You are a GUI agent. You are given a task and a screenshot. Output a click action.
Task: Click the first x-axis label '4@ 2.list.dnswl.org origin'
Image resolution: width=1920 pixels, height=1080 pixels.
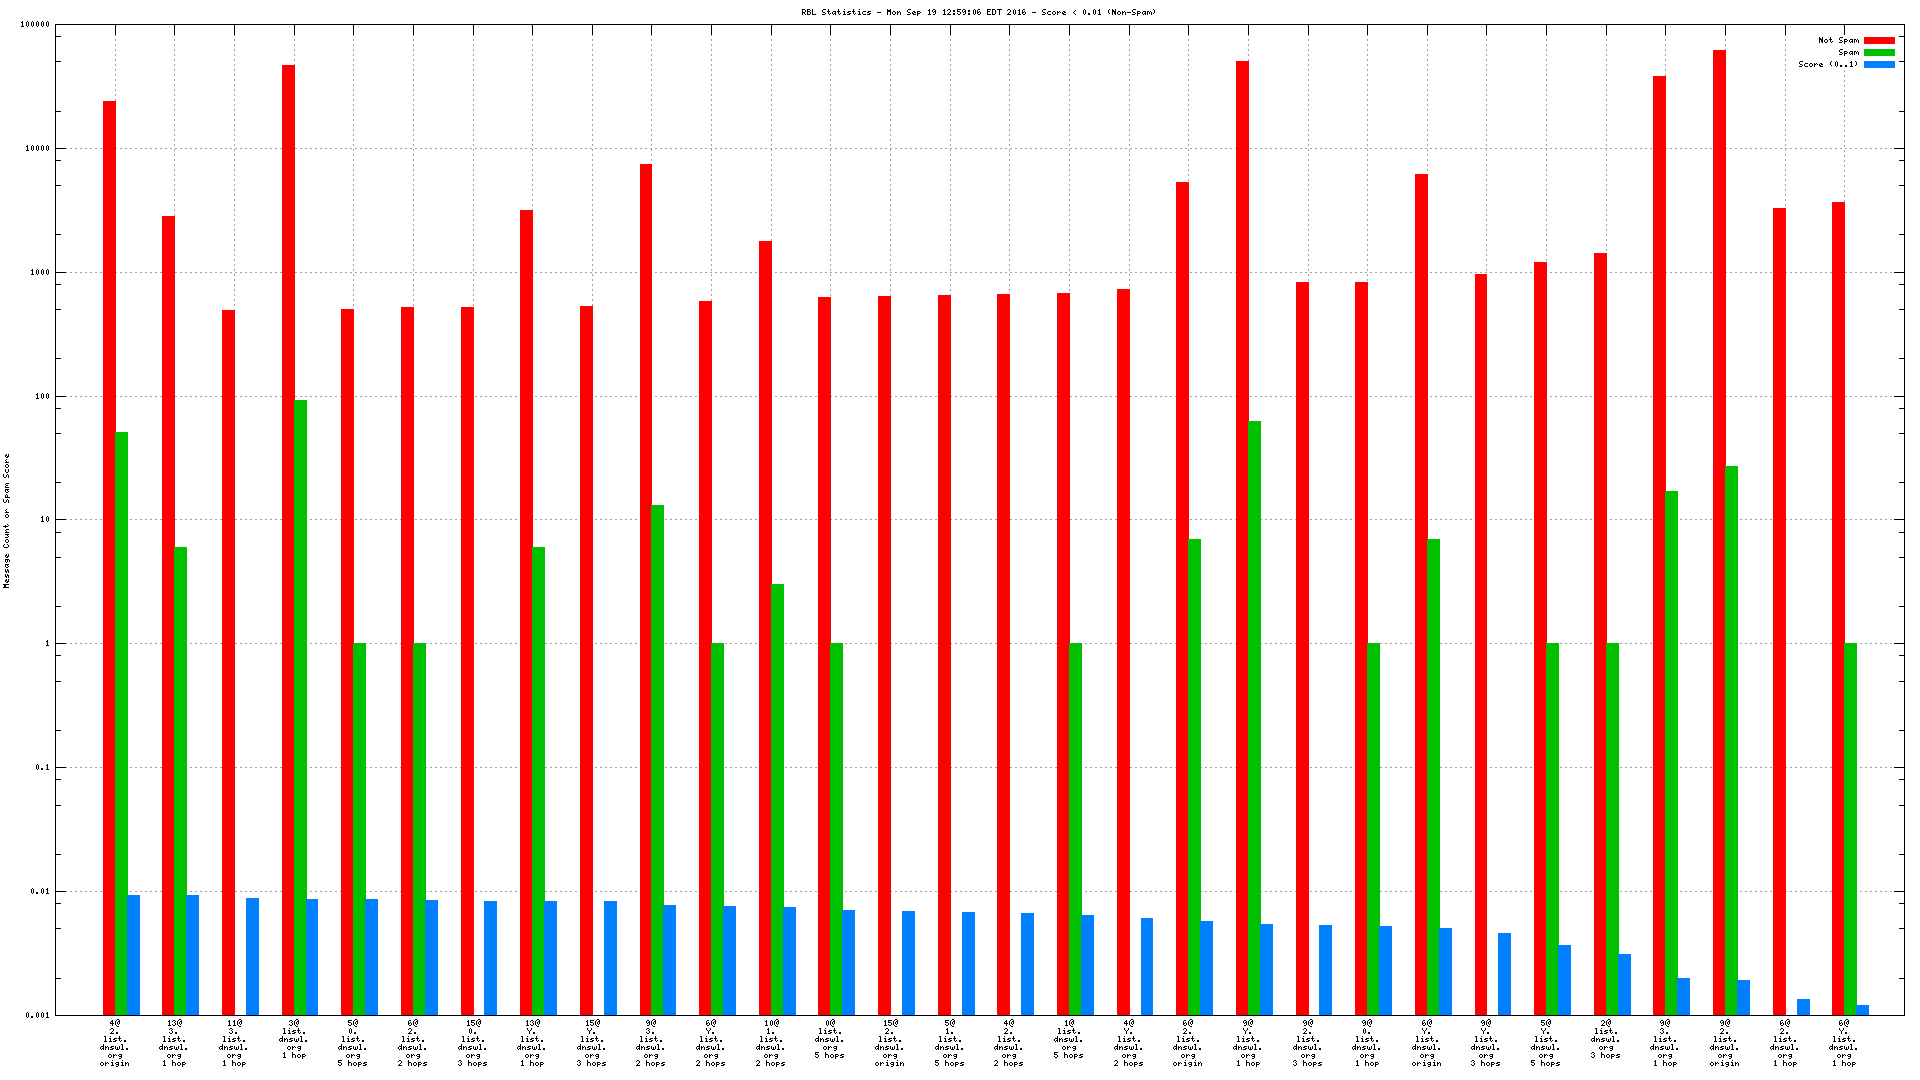pos(115,1043)
